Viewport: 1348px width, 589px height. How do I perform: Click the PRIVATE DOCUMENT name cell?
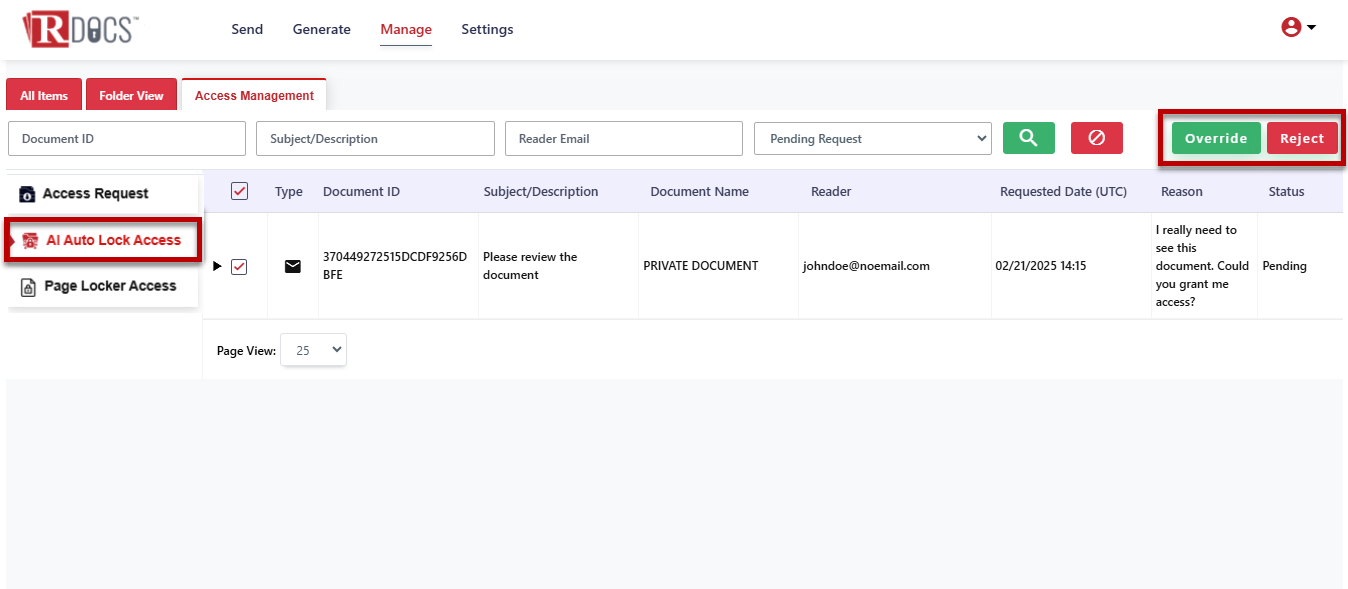(701, 266)
